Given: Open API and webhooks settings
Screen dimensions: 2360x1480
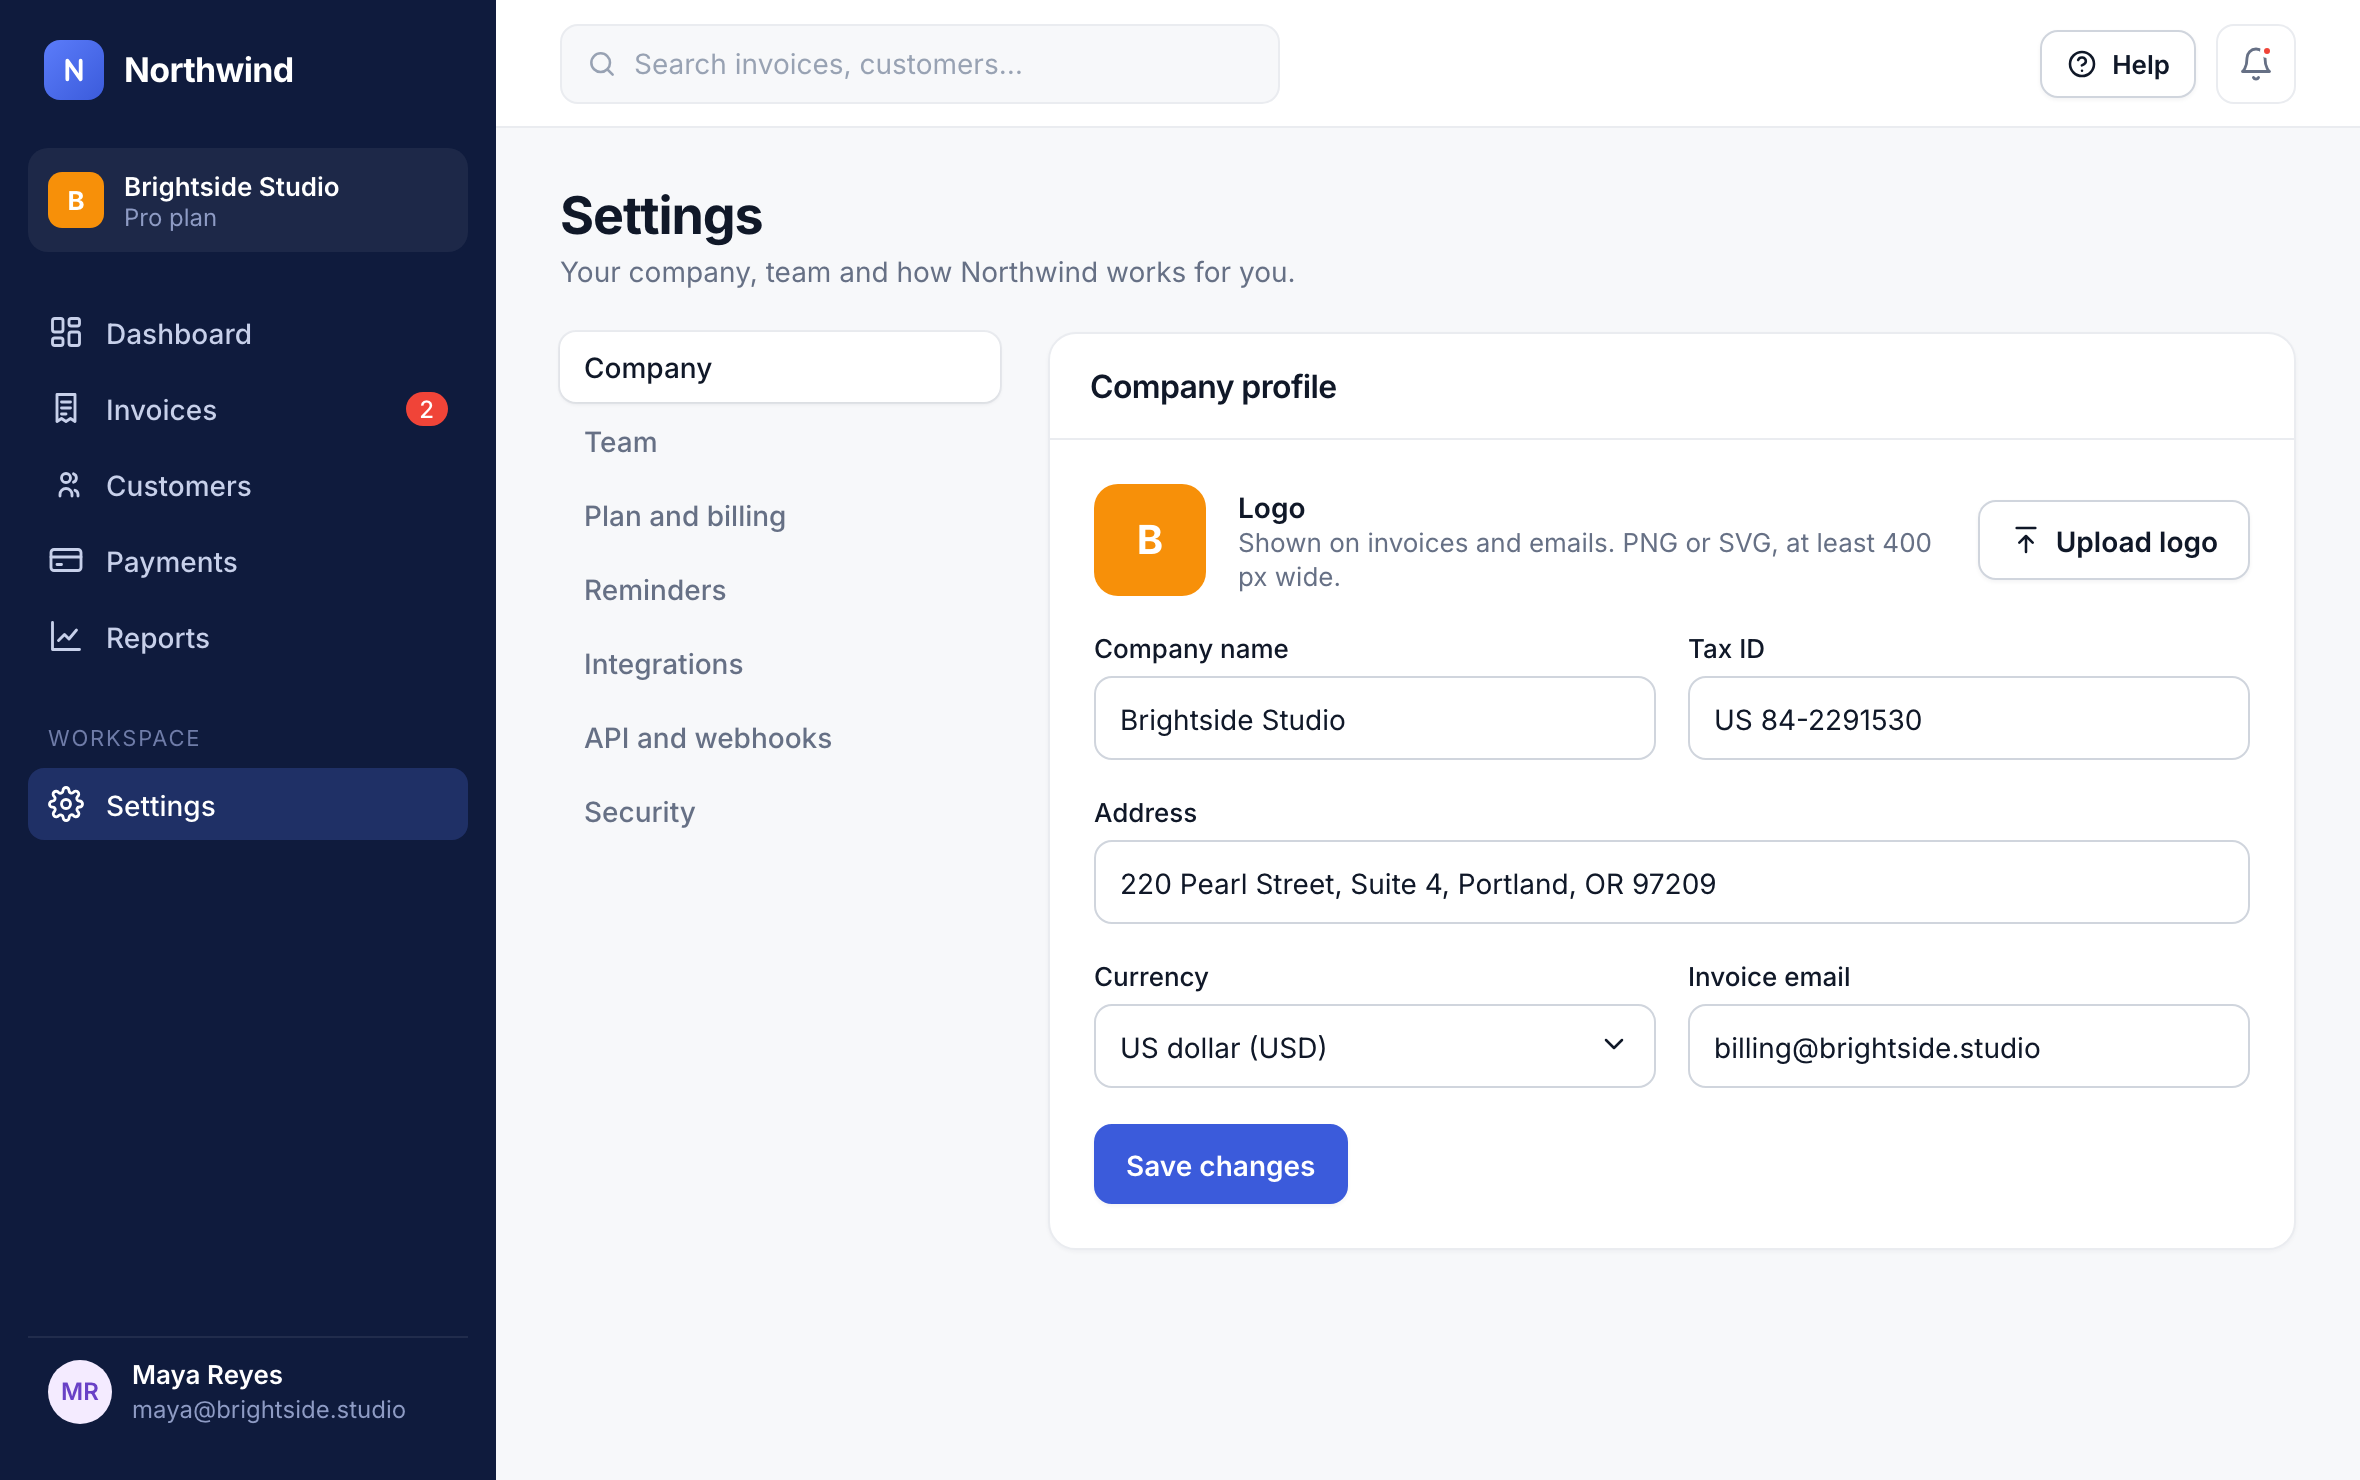Looking at the screenshot, I should (x=780, y=738).
